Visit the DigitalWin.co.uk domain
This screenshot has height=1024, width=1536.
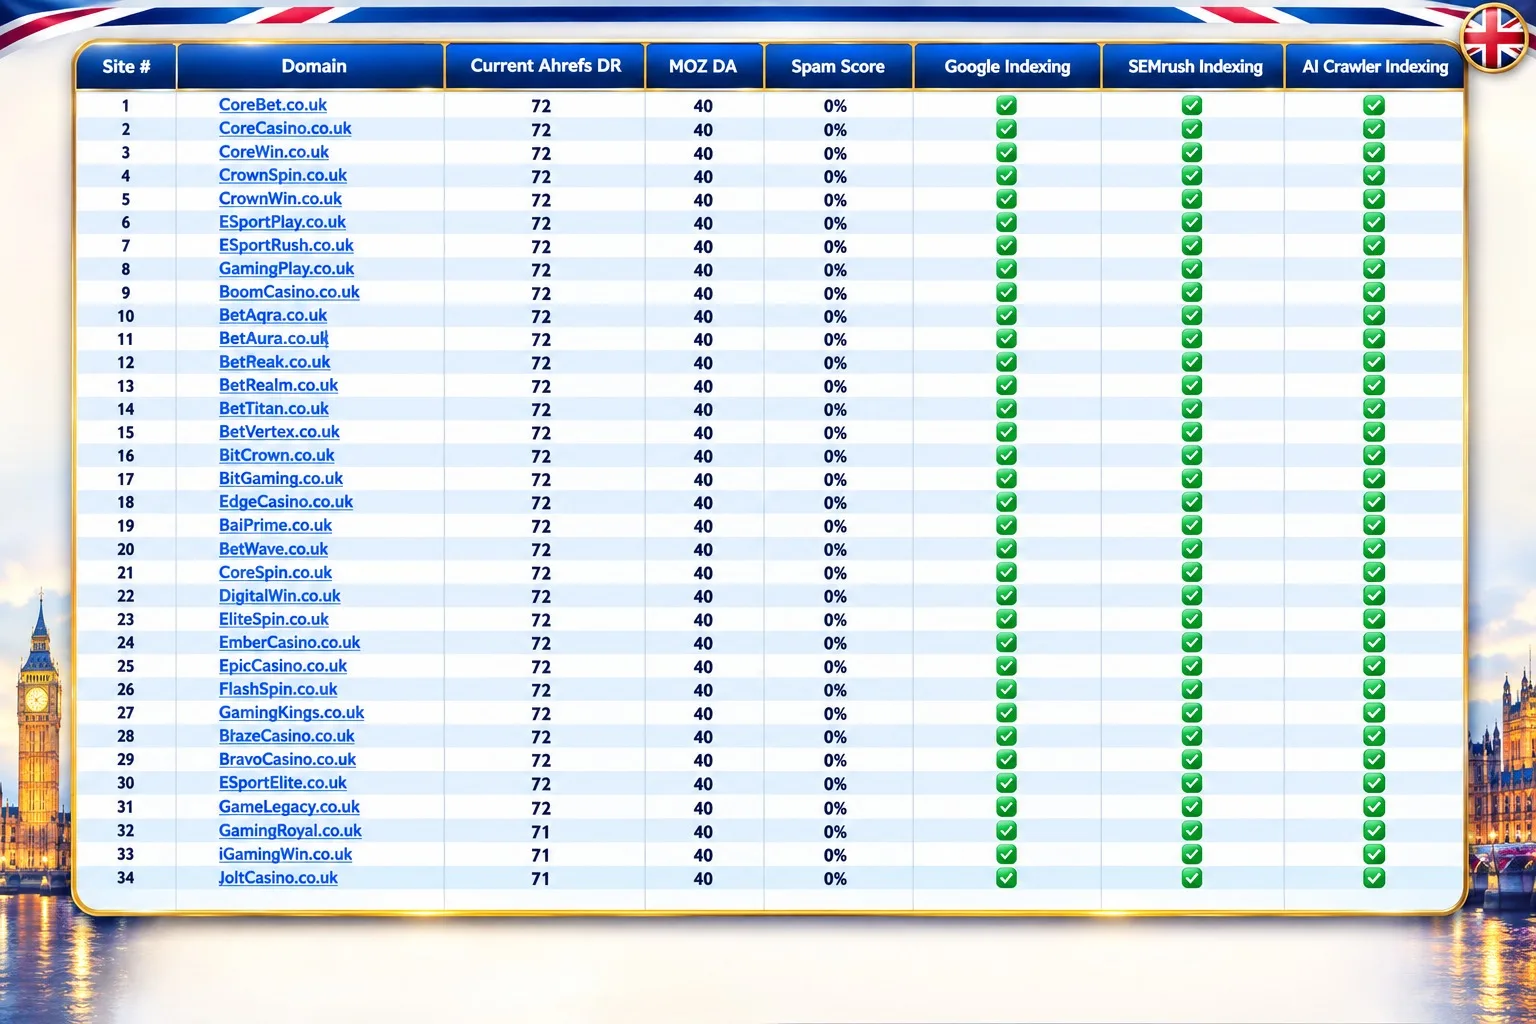click(279, 596)
